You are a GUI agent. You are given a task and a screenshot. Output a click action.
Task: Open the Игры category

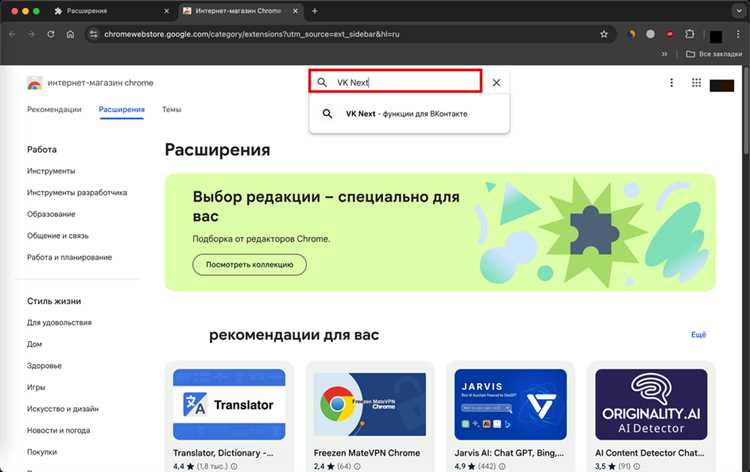36,387
